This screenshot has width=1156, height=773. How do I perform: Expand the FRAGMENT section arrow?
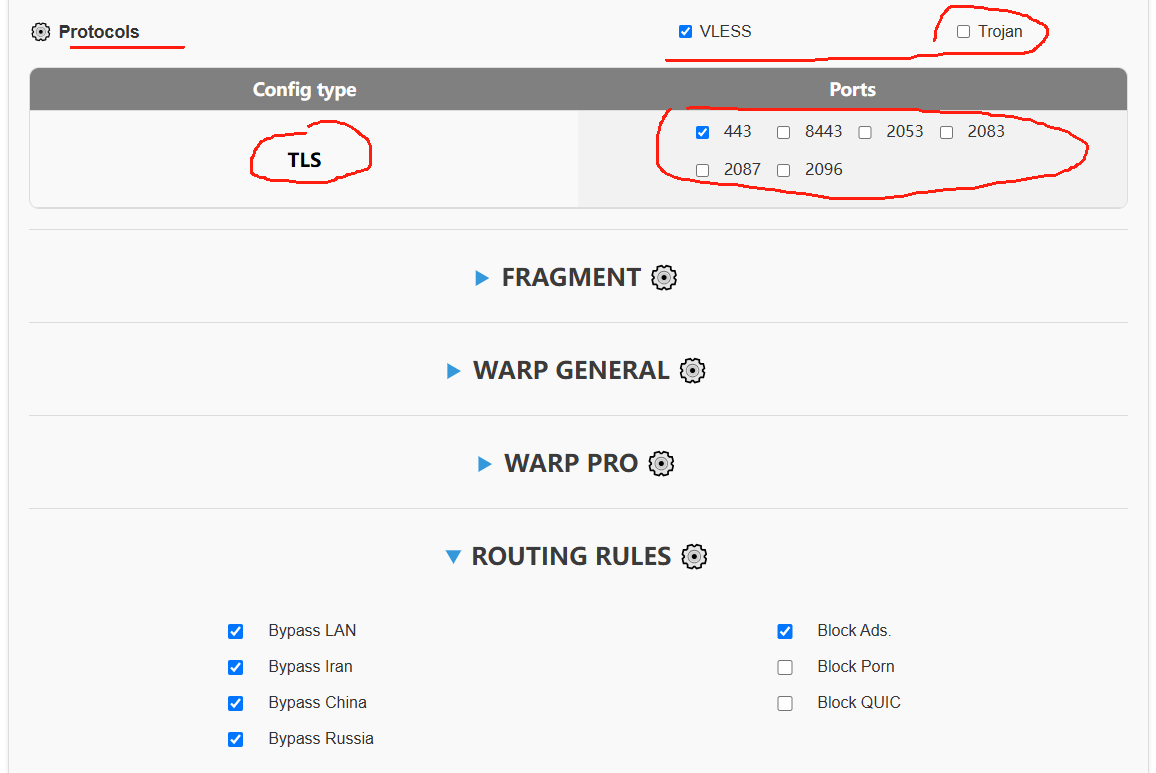click(x=483, y=278)
